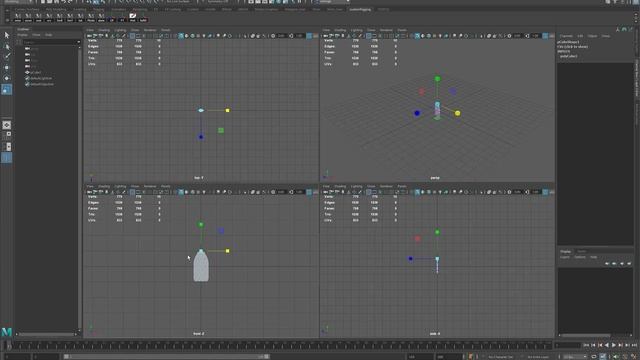
Task: Click CVs (click to show) in Channel Box
Action: pyautogui.click(x=572, y=47)
